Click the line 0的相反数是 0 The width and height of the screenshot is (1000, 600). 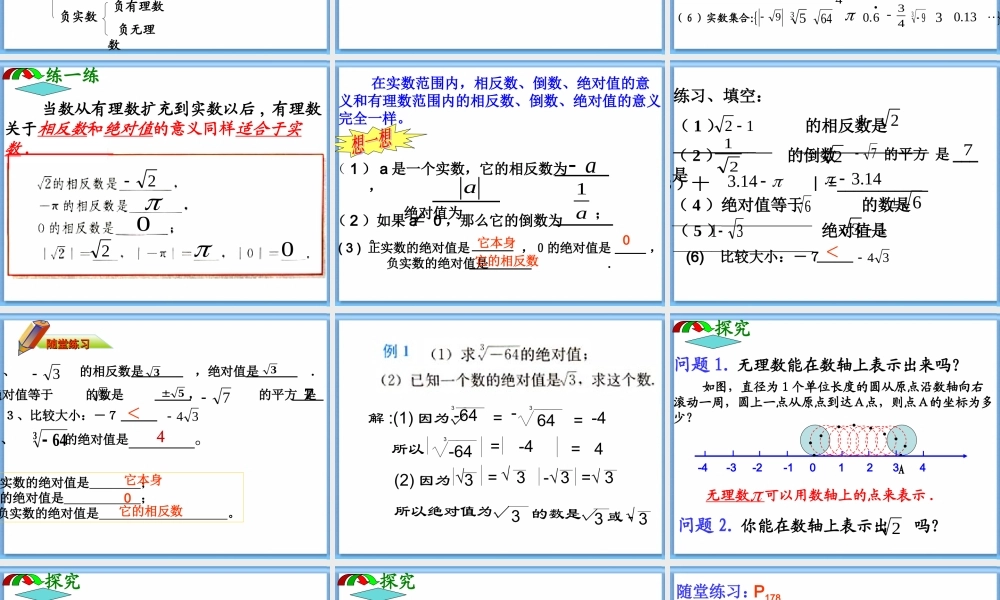coord(105,226)
